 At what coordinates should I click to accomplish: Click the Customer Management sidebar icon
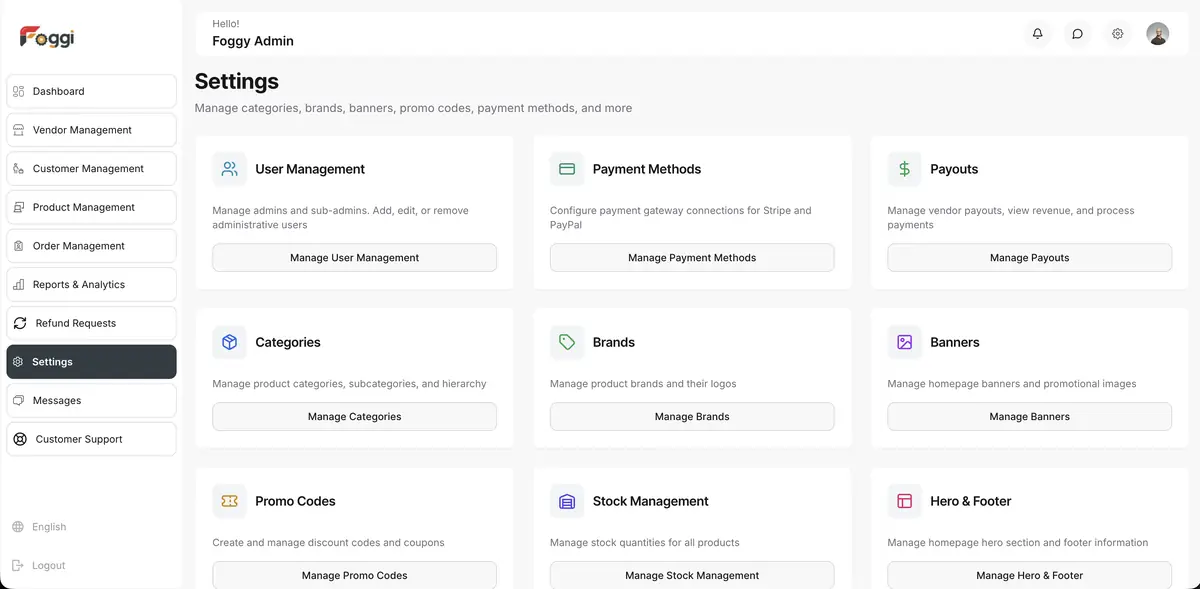18,169
